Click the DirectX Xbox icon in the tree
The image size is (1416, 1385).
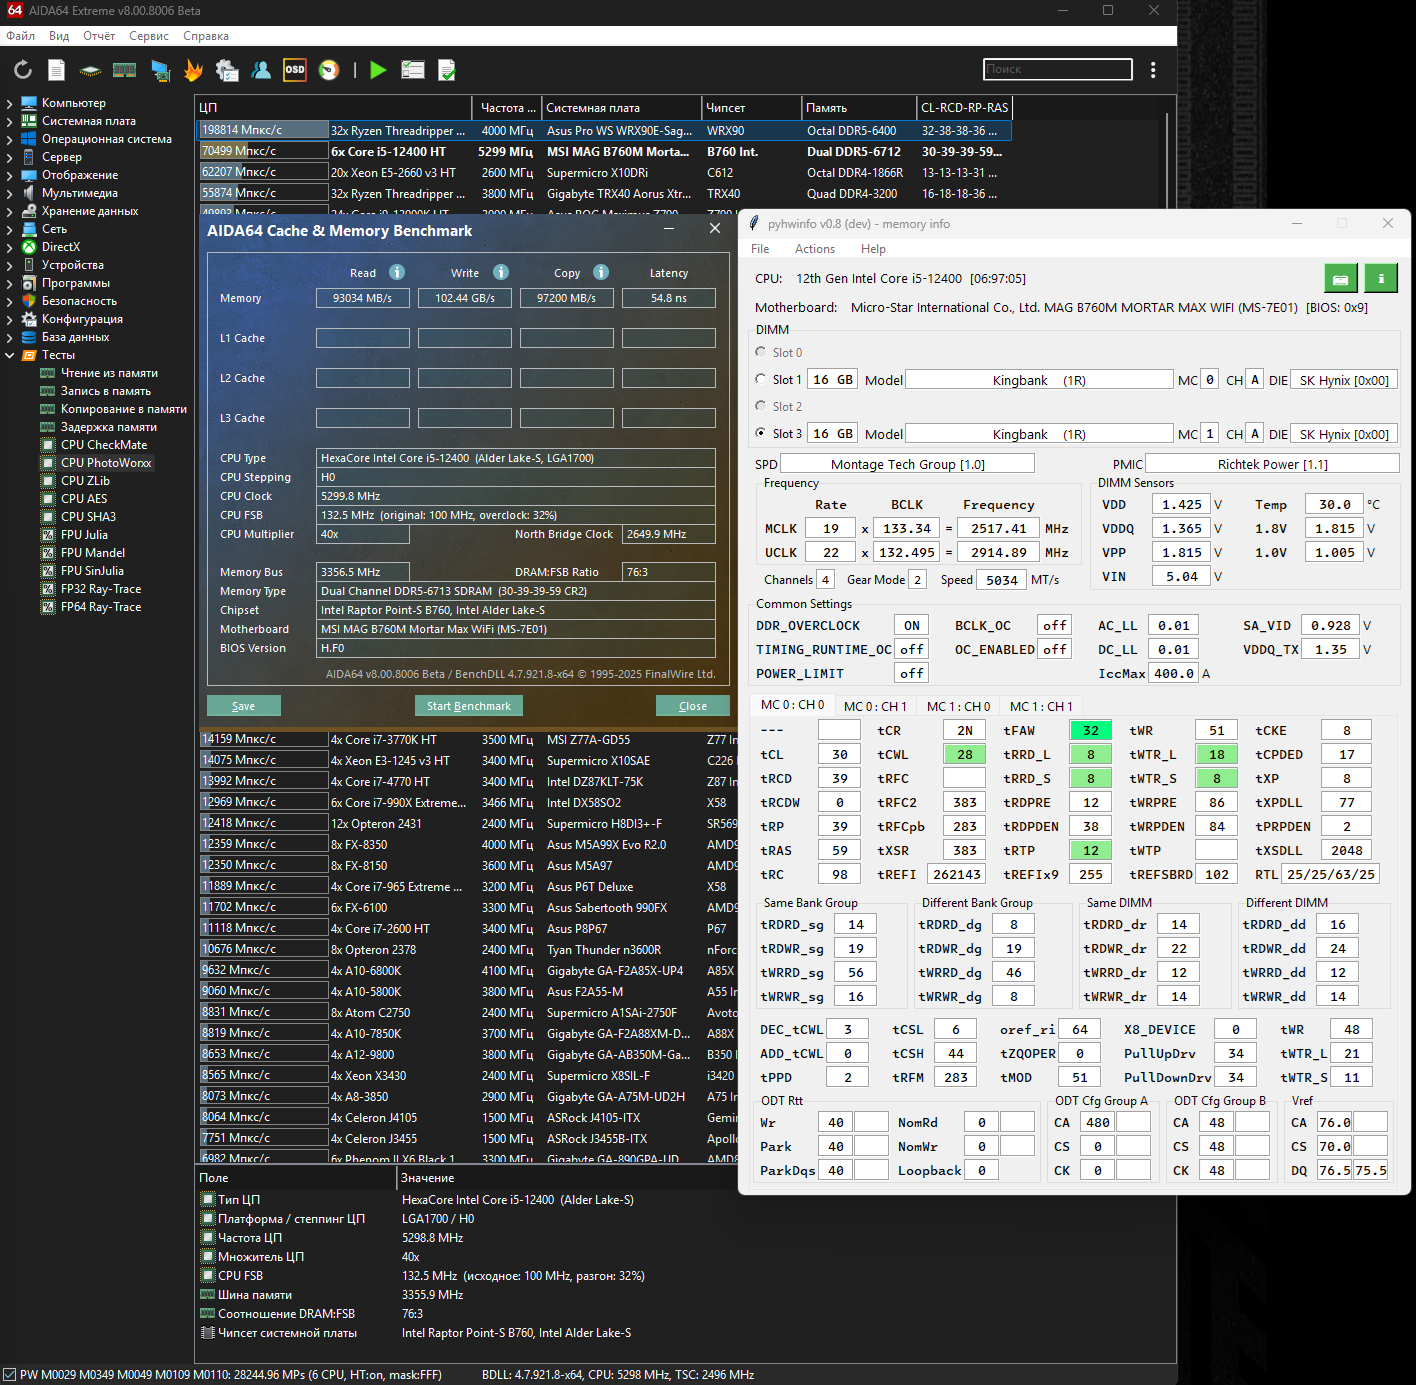(30, 247)
